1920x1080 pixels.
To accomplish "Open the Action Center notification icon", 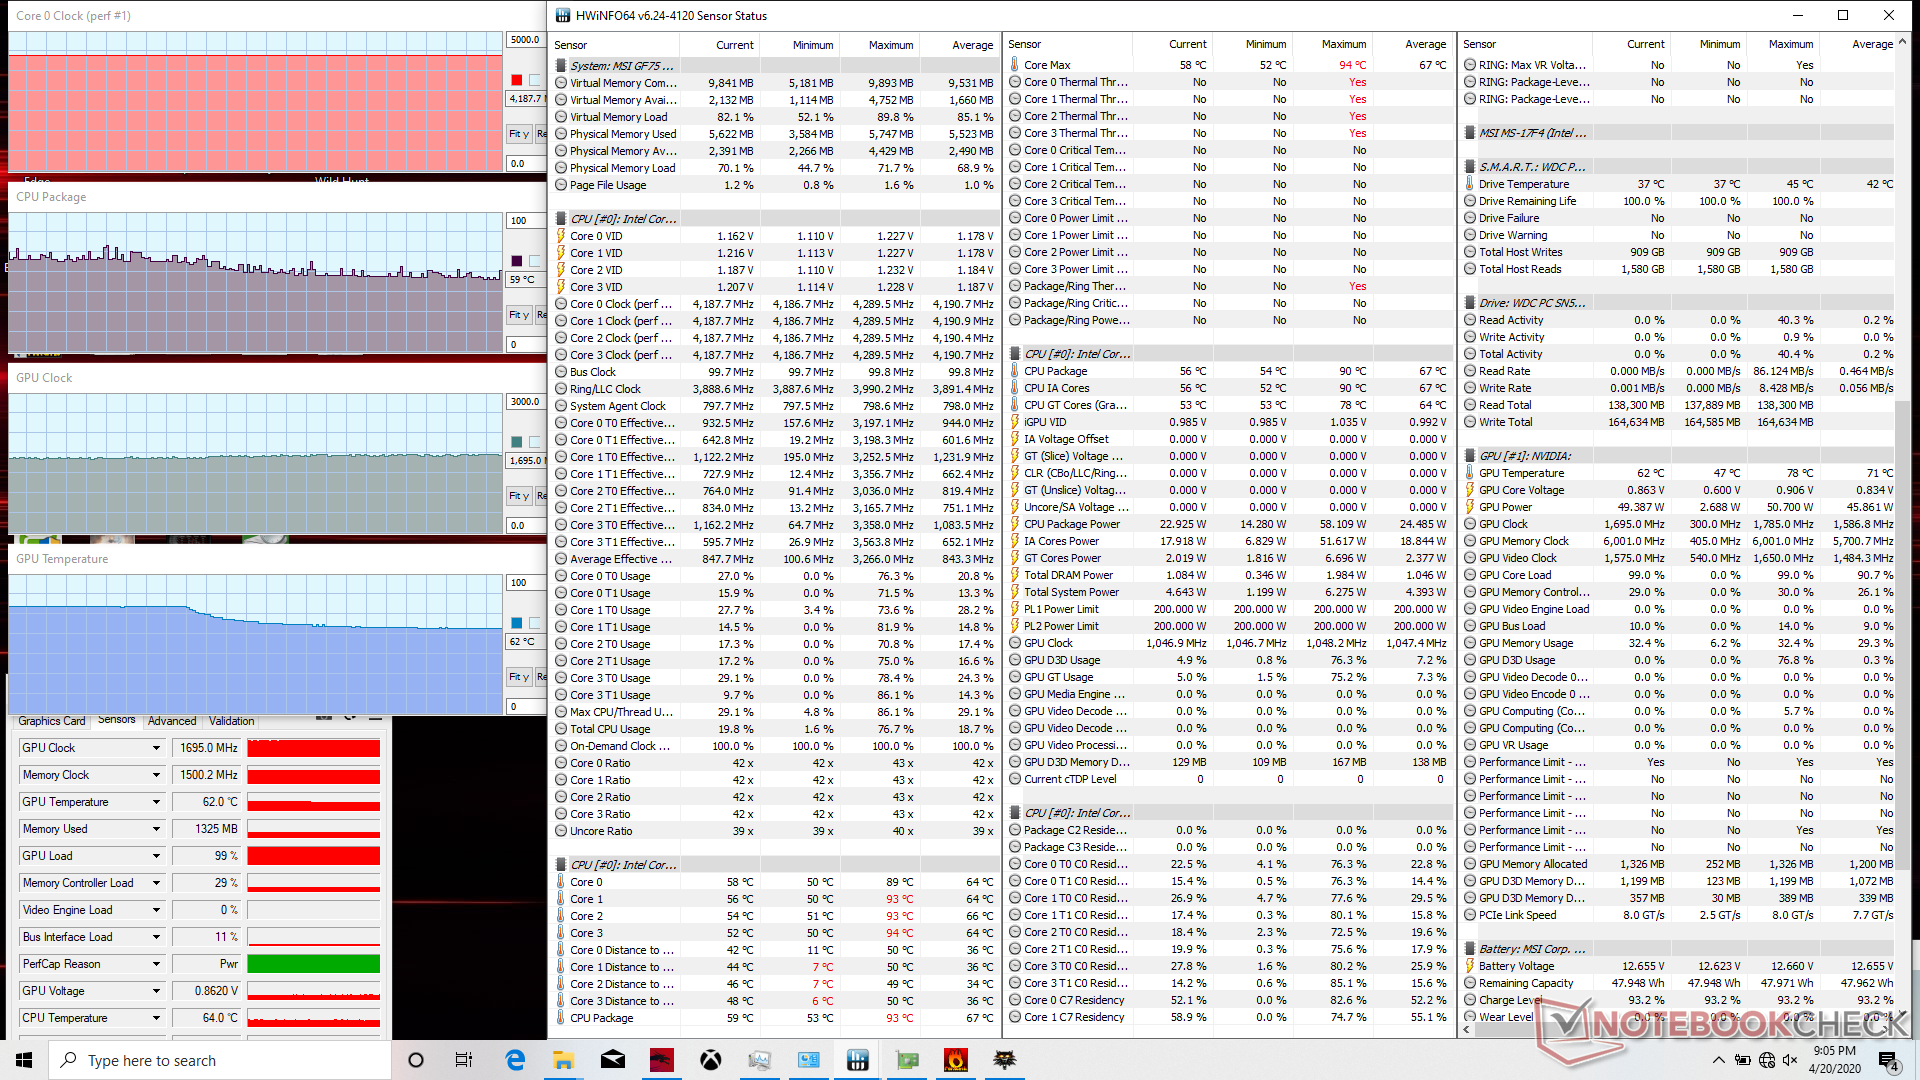I will (1887, 1060).
